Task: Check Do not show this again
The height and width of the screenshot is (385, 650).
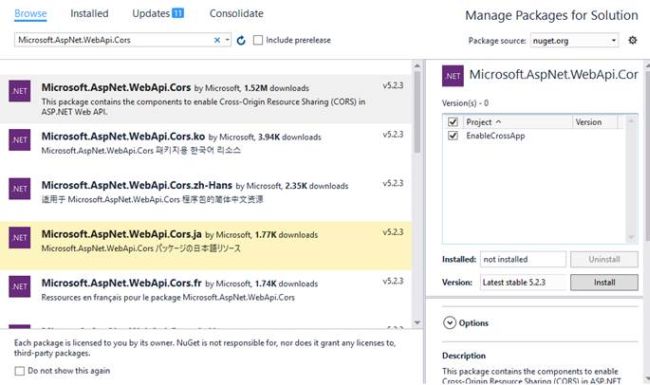Action: point(19,371)
